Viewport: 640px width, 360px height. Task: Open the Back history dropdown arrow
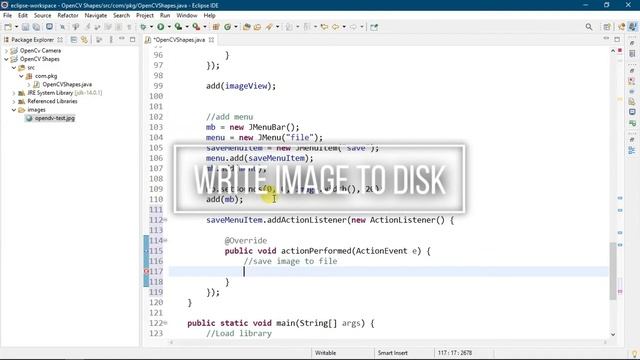(344, 27)
